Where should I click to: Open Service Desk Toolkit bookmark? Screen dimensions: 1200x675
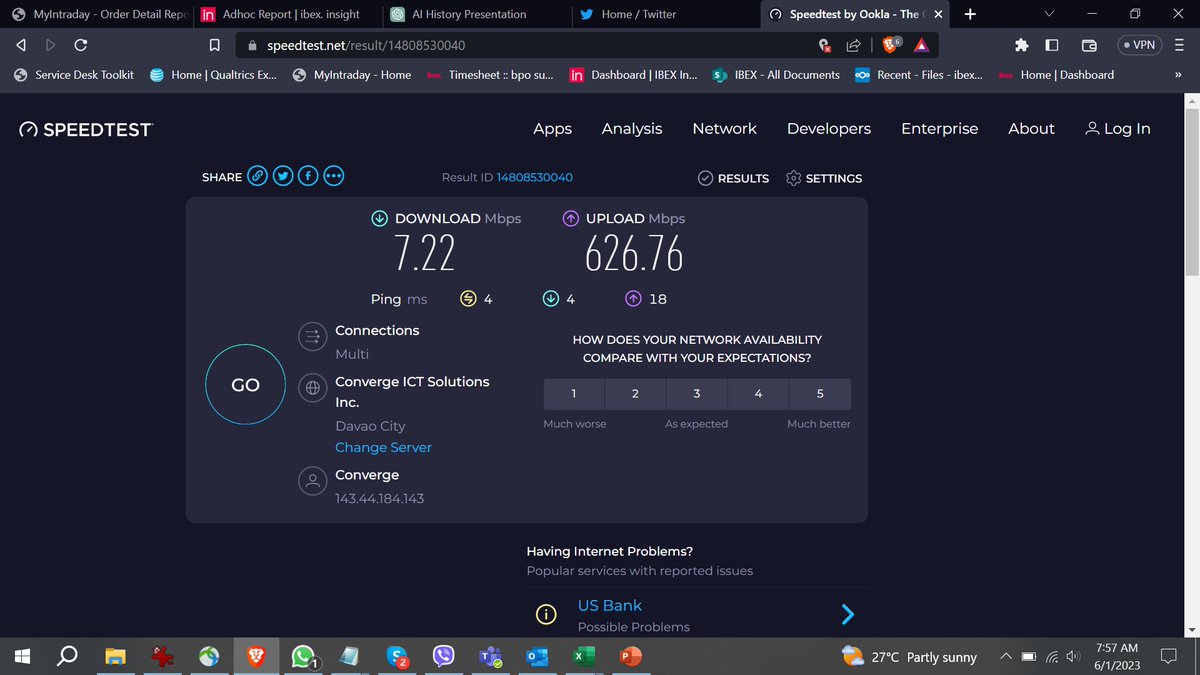coord(74,74)
